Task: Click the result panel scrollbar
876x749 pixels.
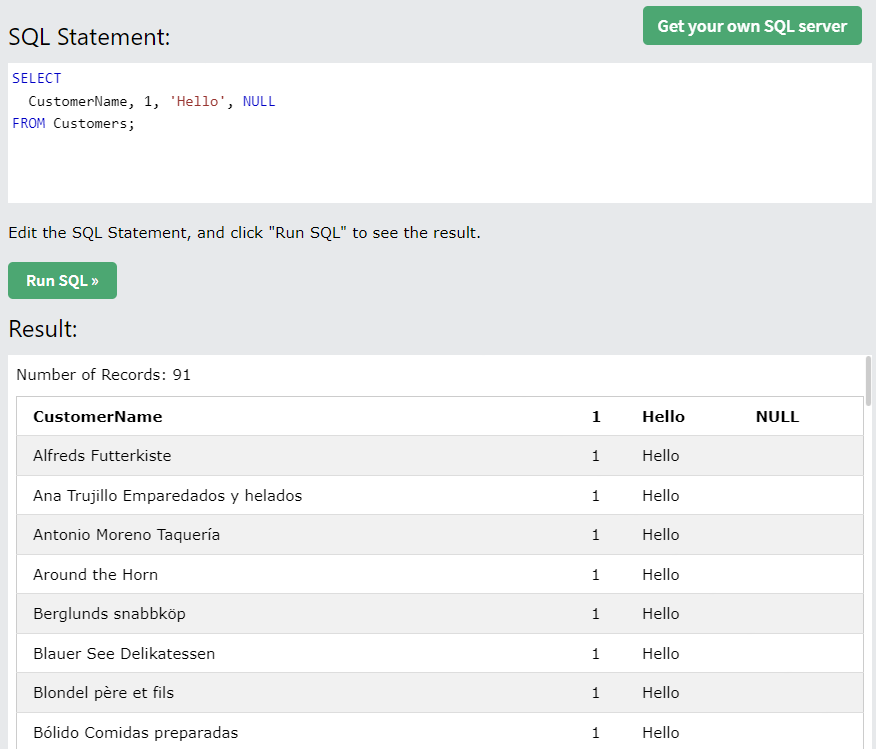Action: coord(868,381)
